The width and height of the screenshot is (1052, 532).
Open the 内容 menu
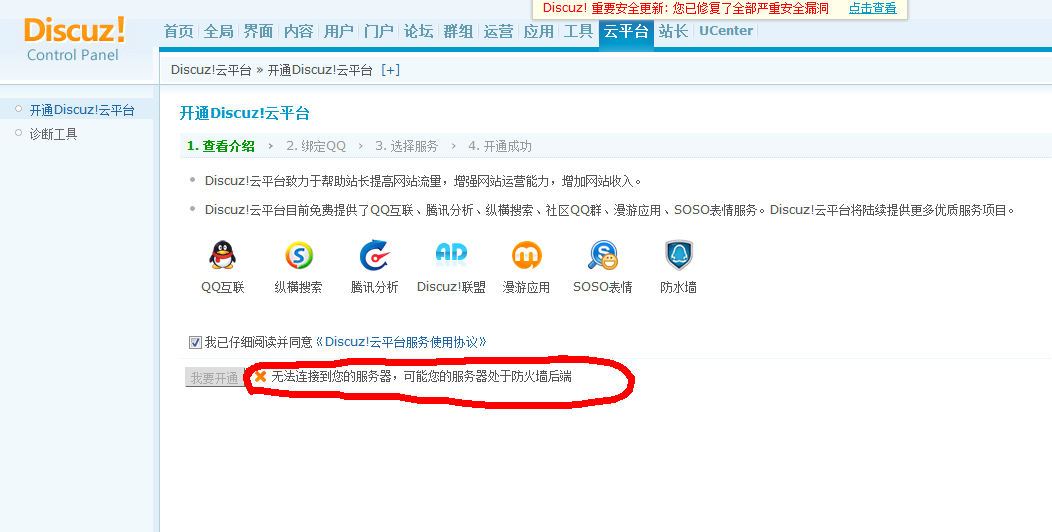coord(299,31)
